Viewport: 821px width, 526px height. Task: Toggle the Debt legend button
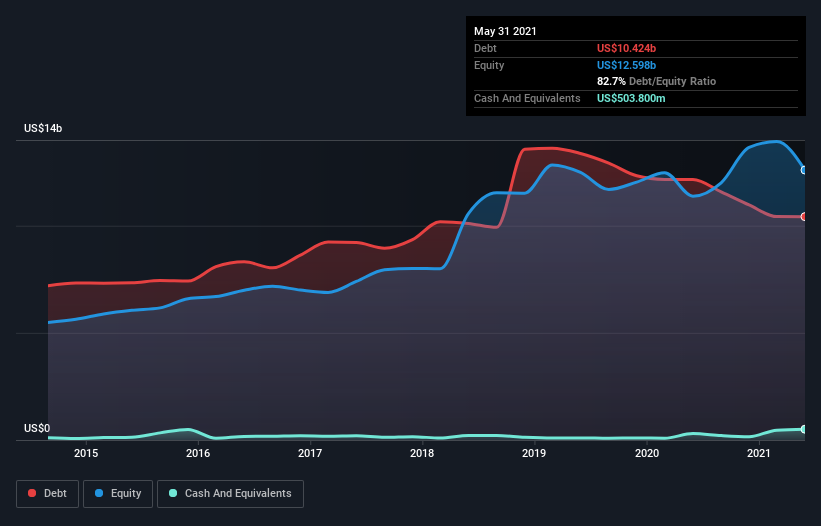tap(48, 494)
